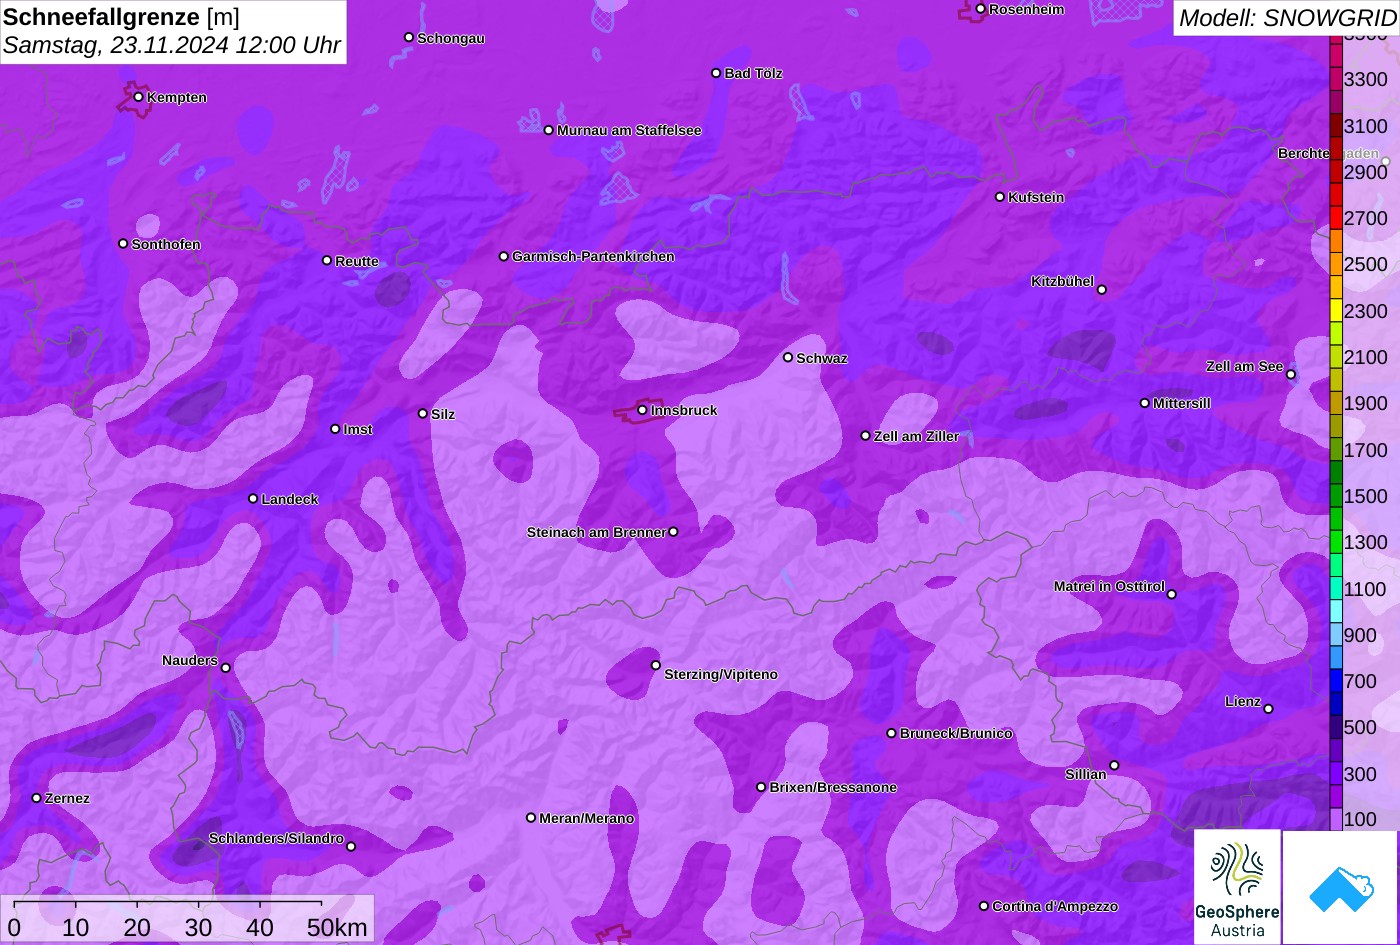
Task: Click the Zernez location dot
Action: tap(37, 798)
